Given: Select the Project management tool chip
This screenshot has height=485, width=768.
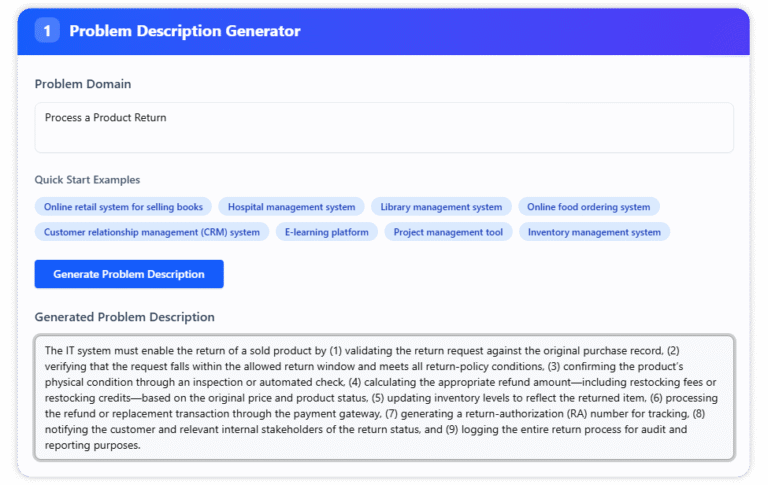Looking at the screenshot, I should point(448,232).
